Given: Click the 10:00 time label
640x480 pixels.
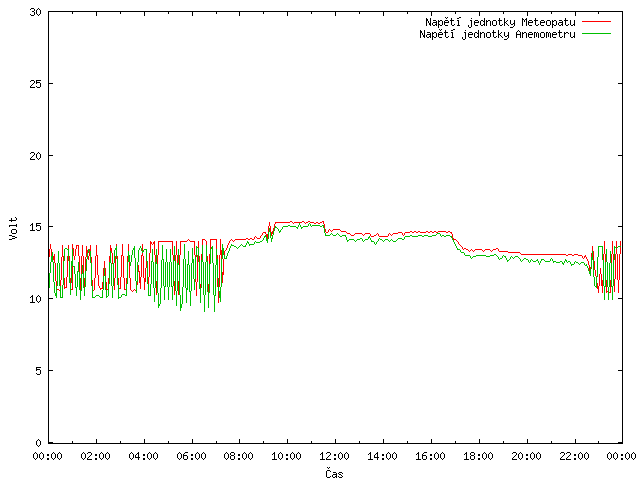Looking at the screenshot, I should [287, 456].
